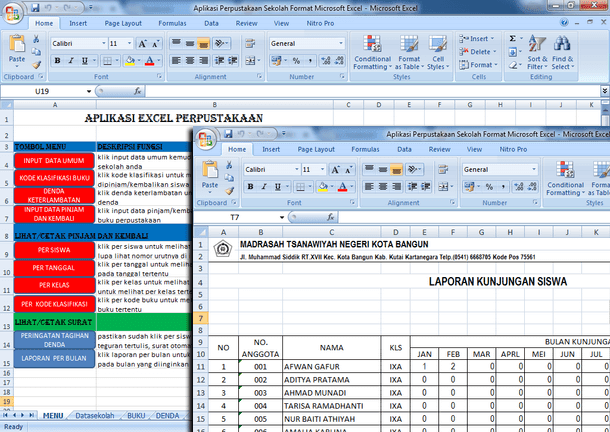
Task: Open Data tab in front window
Action: (404, 149)
